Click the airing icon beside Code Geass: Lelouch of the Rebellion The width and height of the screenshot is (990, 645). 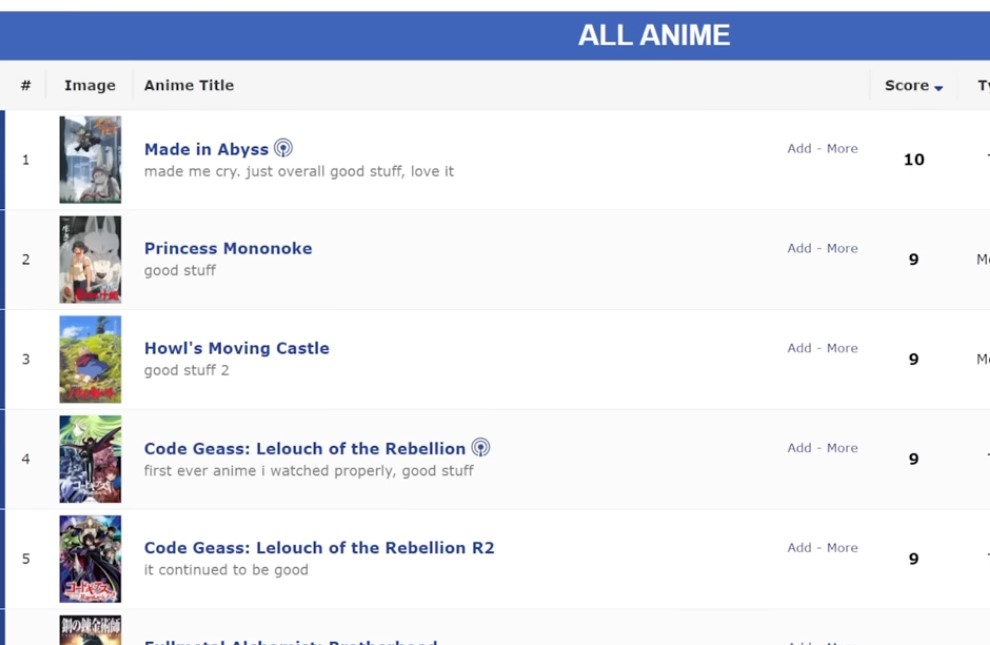[481, 447]
